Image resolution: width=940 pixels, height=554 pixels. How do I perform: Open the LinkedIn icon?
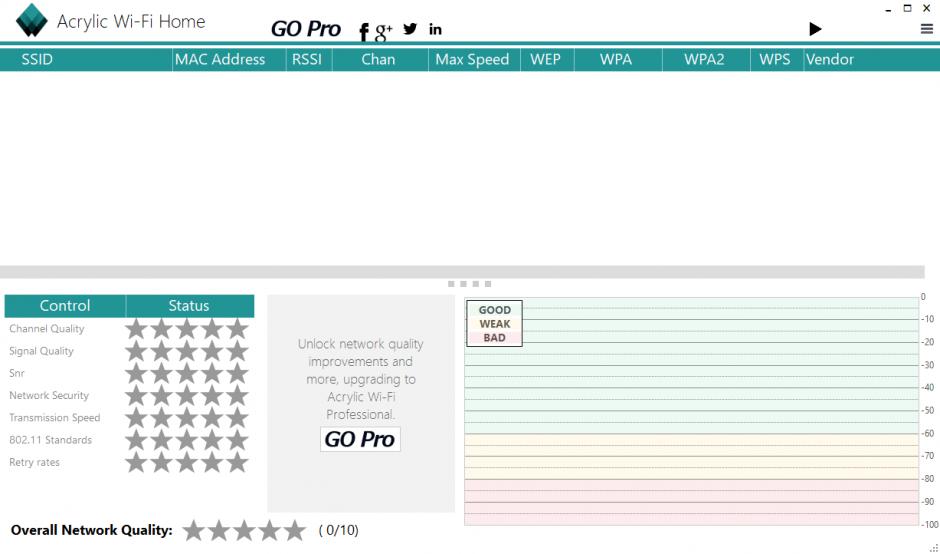(435, 29)
